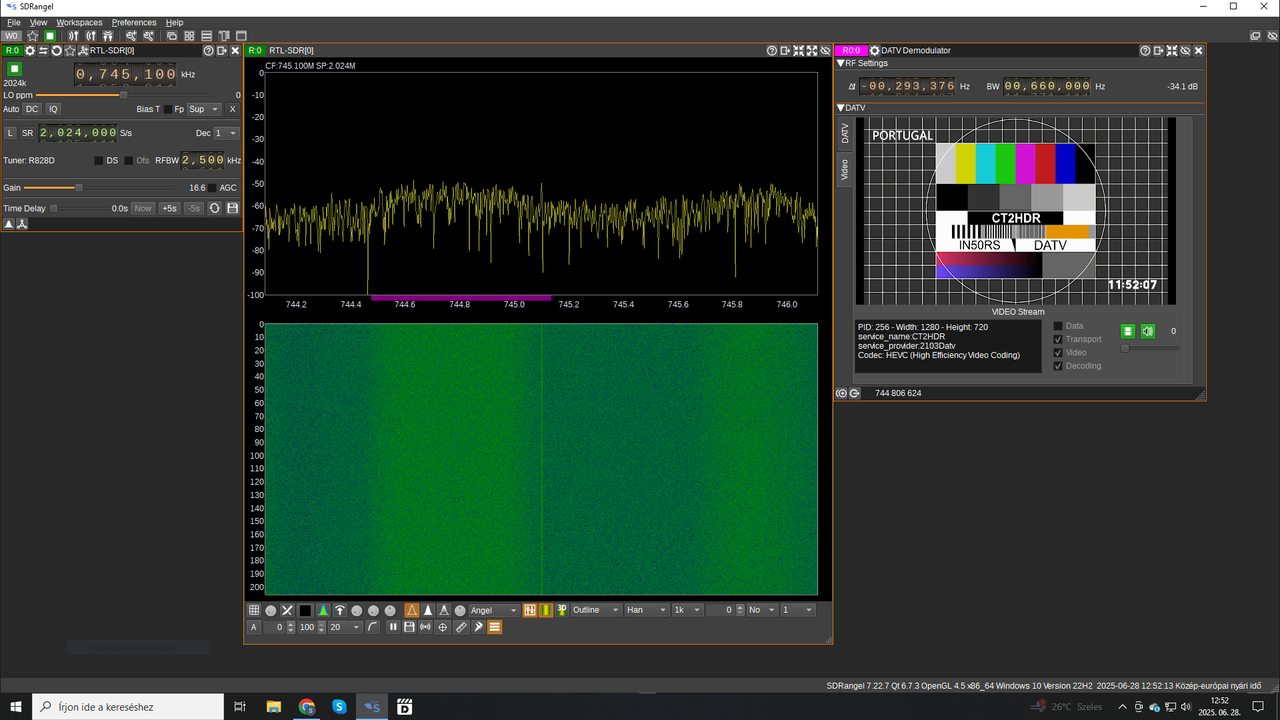This screenshot has width=1280, height=720.
Task: Save the time delay with disk icon
Action: pyautogui.click(x=233, y=208)
